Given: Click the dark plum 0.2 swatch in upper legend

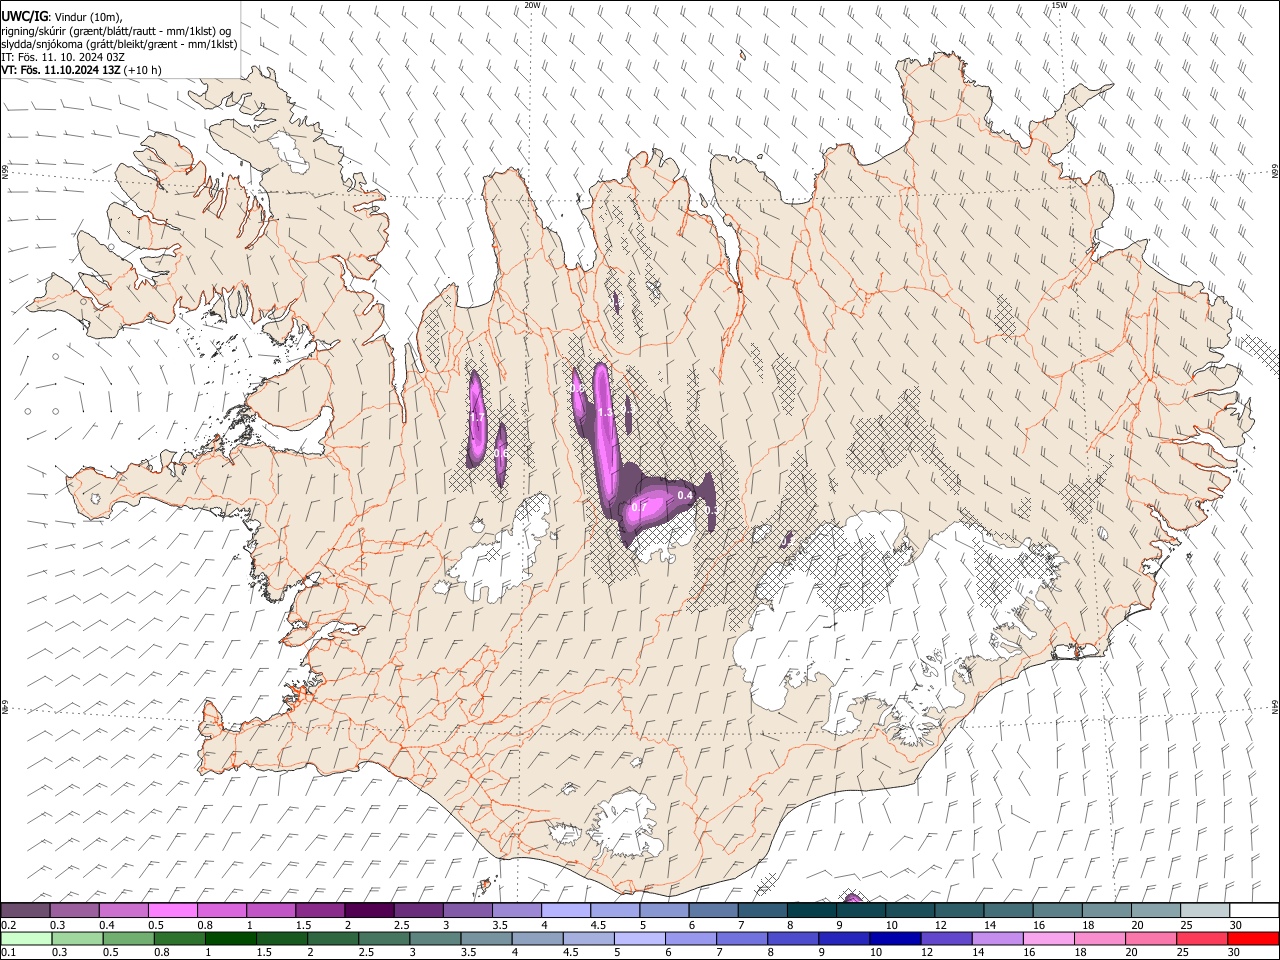Looking at the screenshot, I should tap(25, 911).
